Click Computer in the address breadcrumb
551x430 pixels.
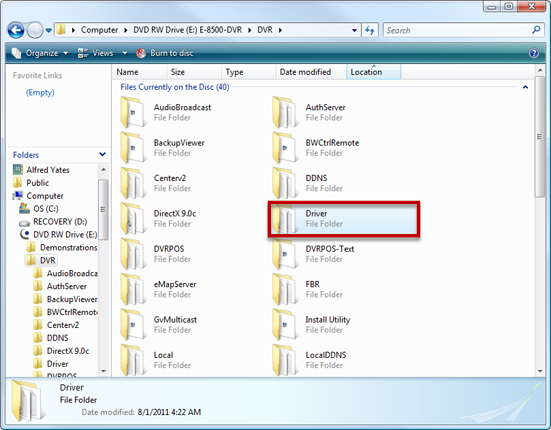pyautogui.click(x=99, y=30)
